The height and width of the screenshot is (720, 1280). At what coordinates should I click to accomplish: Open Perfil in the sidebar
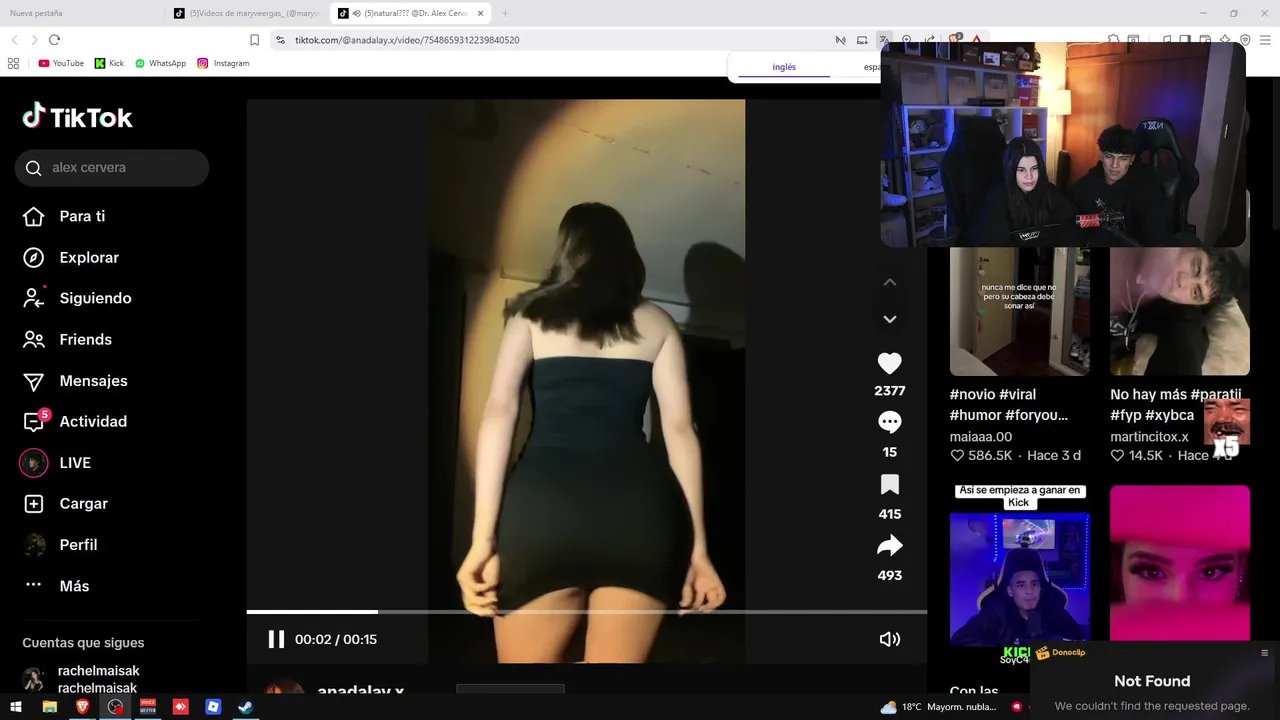[x=78, y=545]
